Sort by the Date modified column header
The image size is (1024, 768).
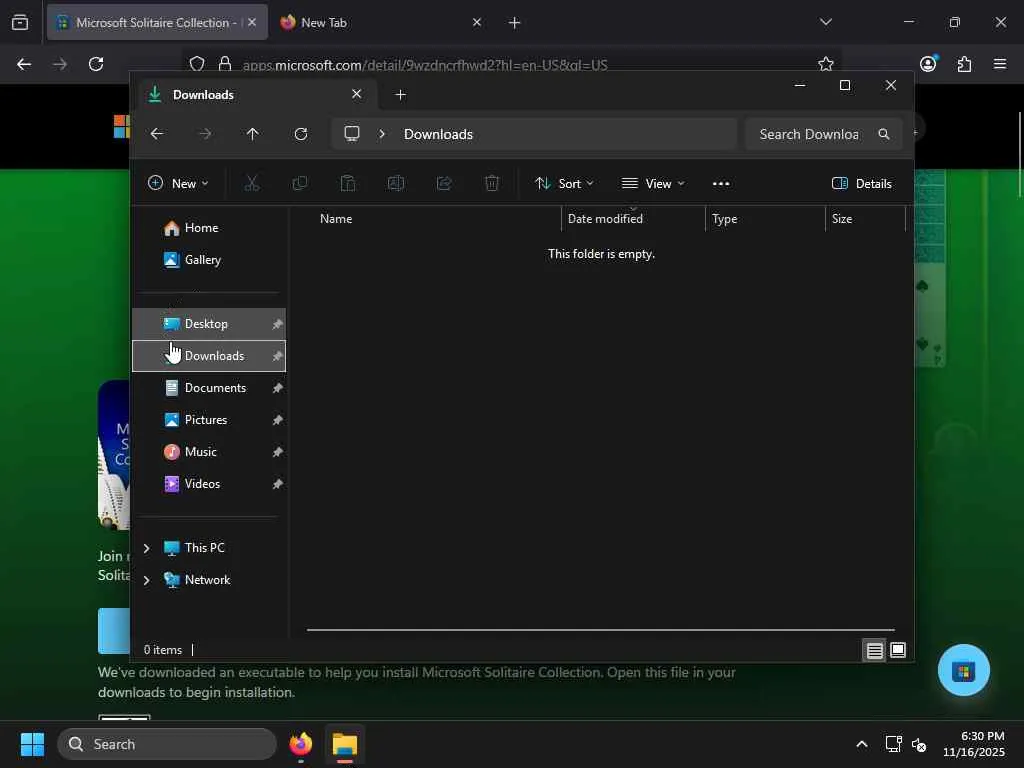point(633,219)
